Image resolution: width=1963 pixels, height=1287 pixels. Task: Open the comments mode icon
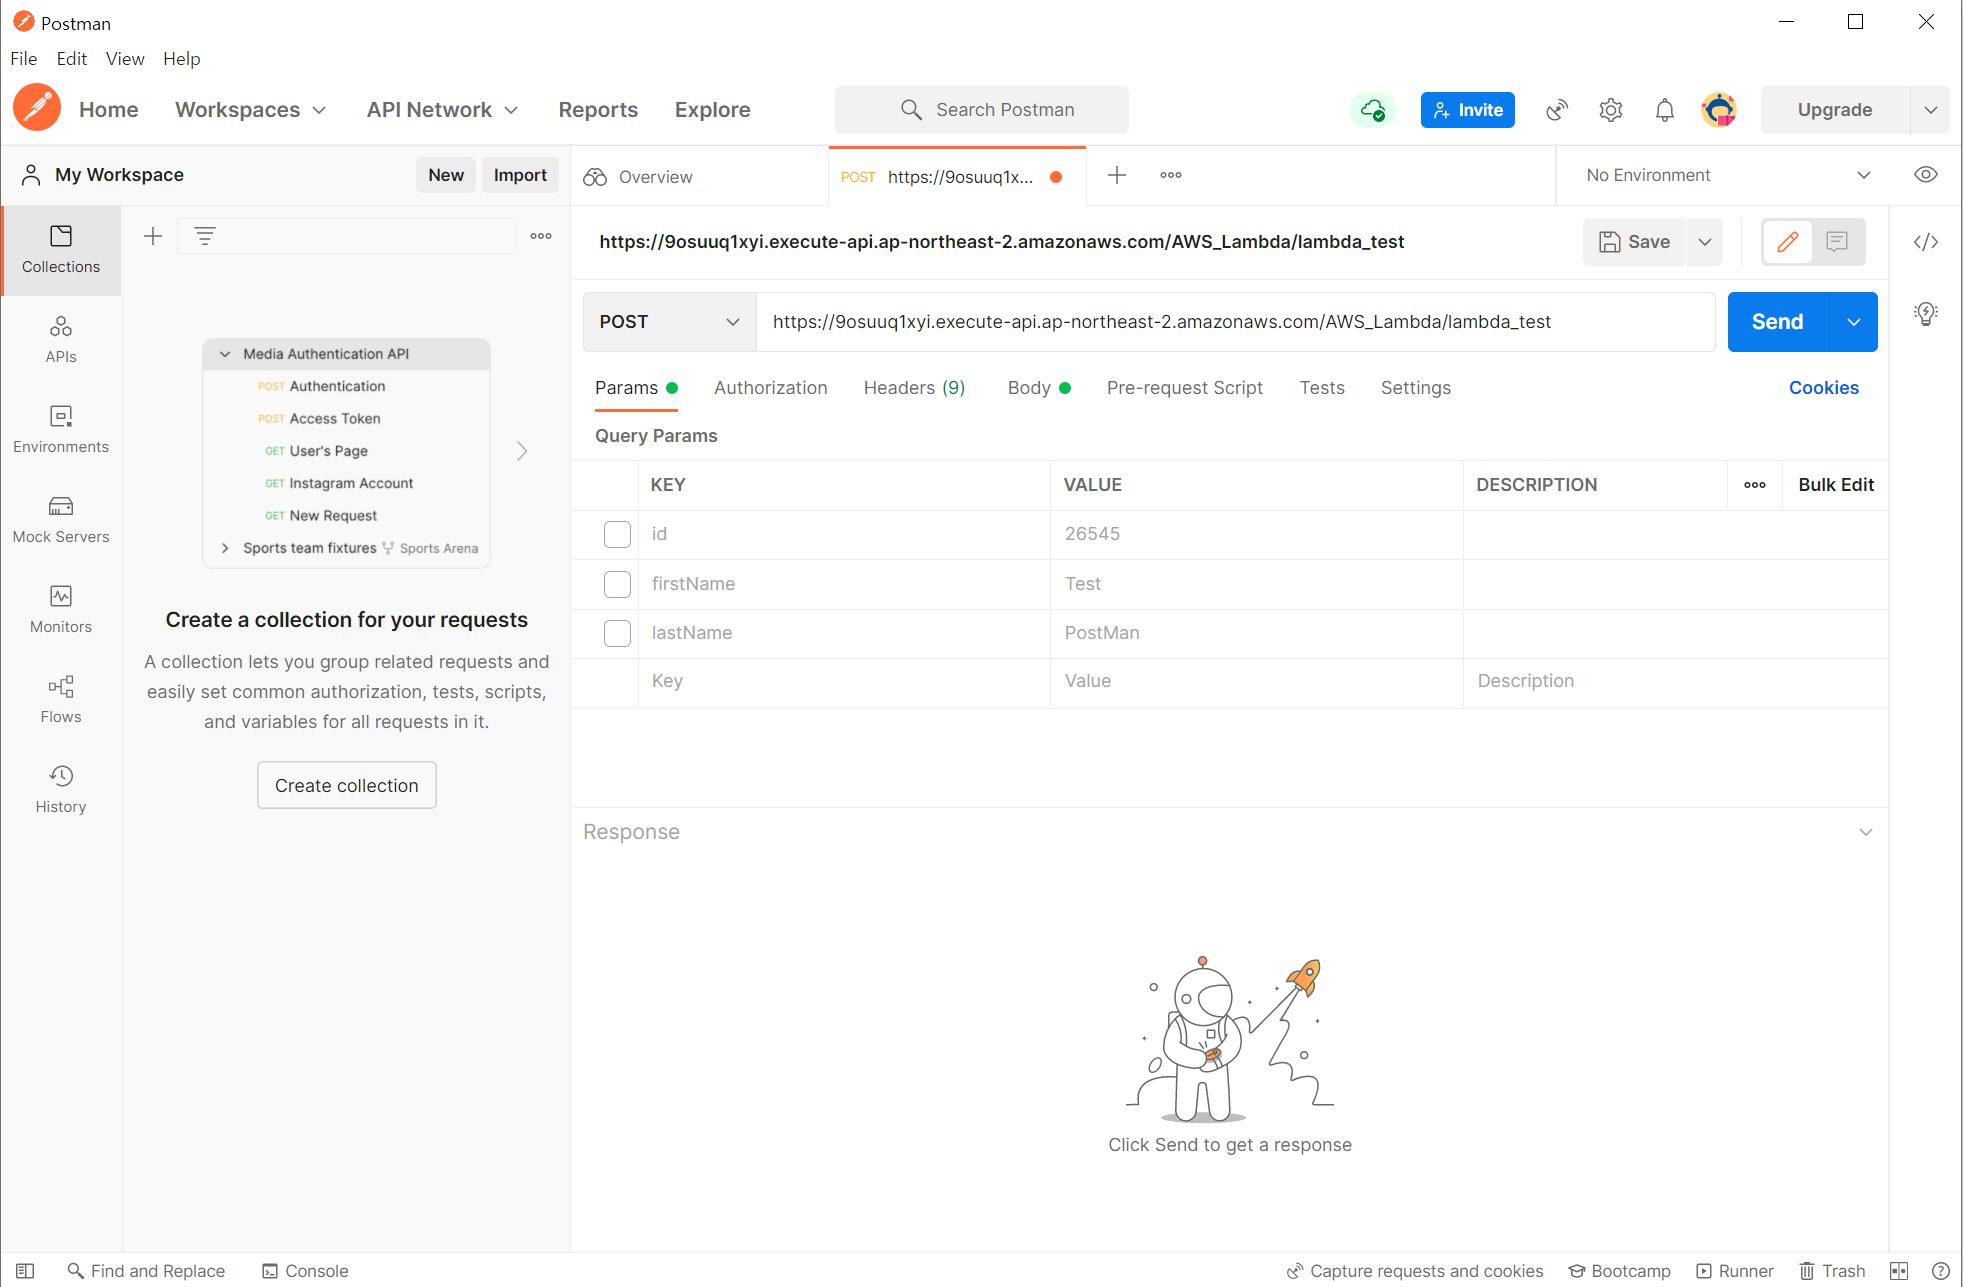(x=1837, y=241)
